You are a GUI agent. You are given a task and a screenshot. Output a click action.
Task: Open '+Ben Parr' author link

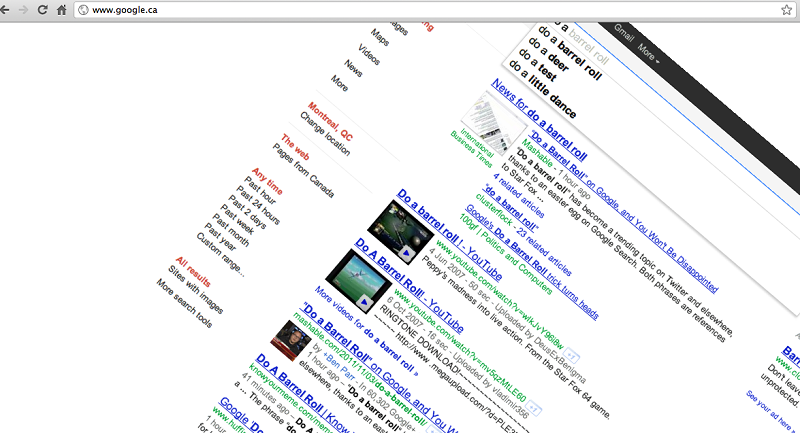(339, 367)
